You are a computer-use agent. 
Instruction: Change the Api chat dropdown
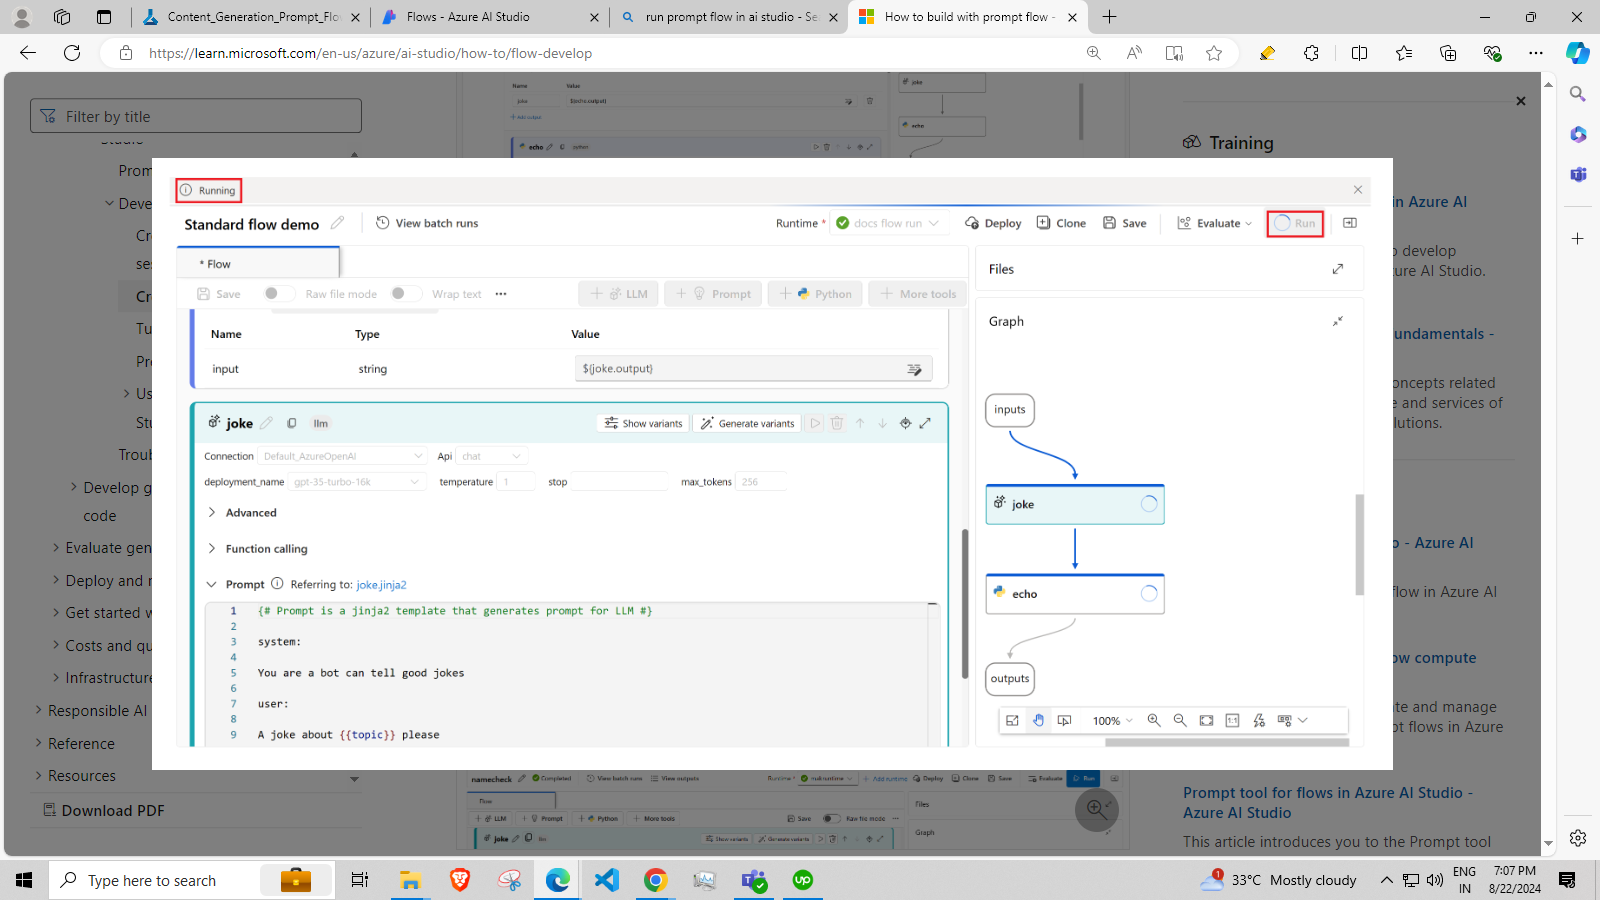491,455
